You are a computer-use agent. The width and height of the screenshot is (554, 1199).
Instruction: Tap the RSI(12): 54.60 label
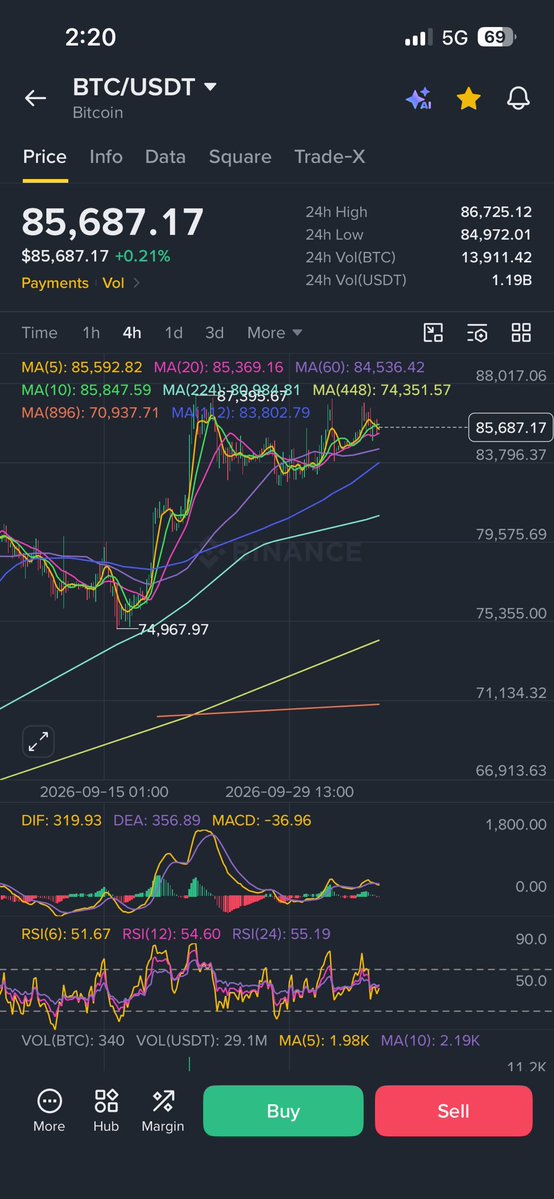(x=171, y=934)
